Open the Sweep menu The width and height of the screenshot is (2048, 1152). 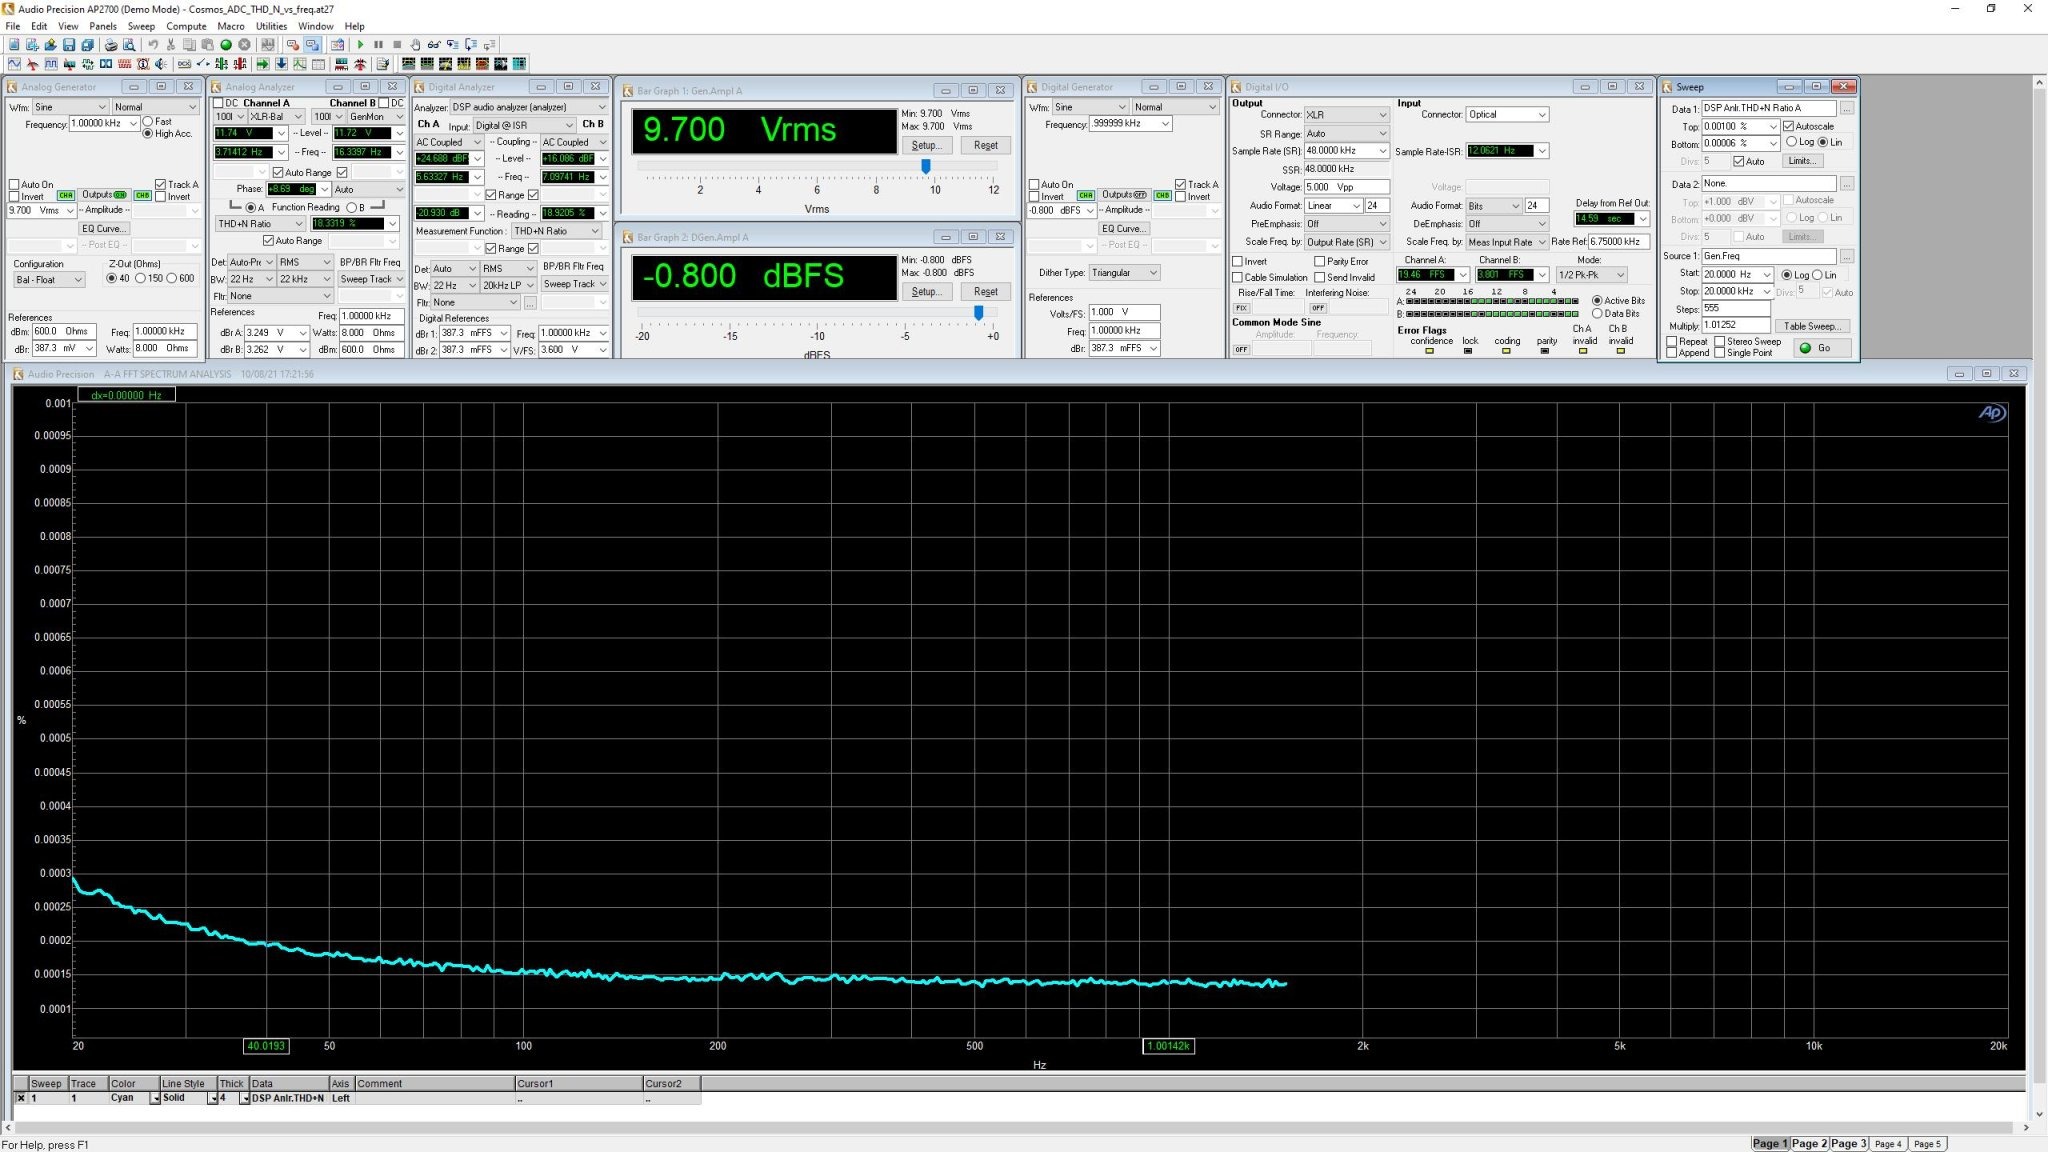tap(141, 26)
